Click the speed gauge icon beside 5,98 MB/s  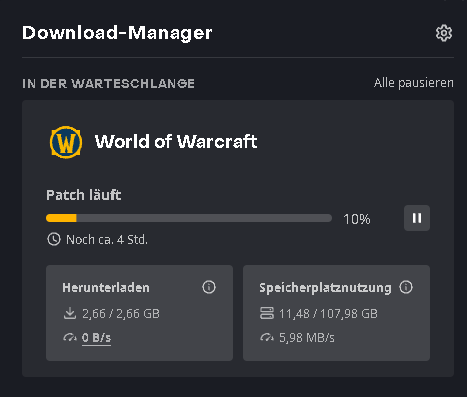pos(267,337)
